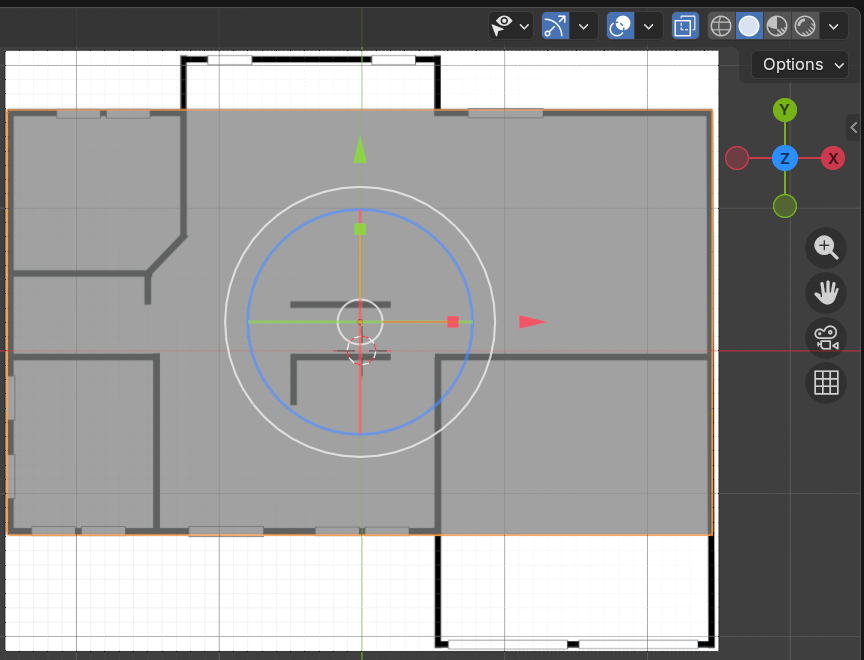864x660 pixels.
Task: Click the negative Y axis gizmo circle
Action: click(x=785, y=206)
